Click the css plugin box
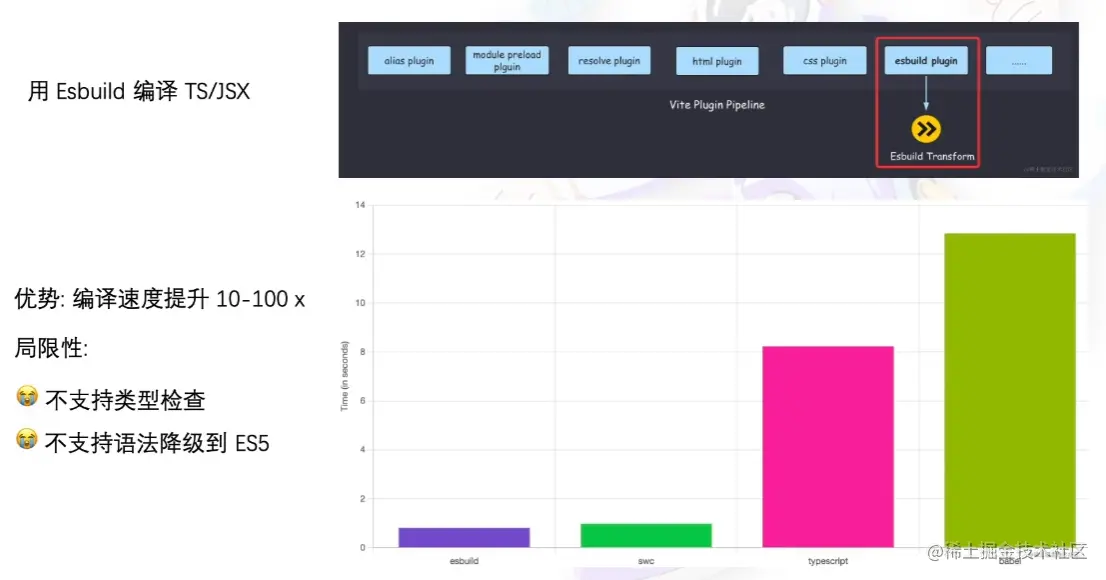Viewport: 1106px width, 580px height. point(825,61)
